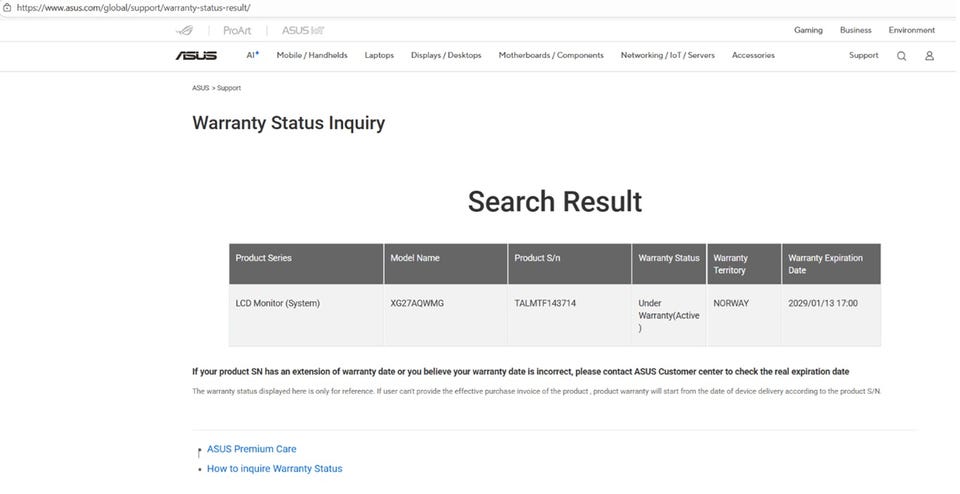The width and height of the screenshot is (960, 494).
Task: Open the Business link at top right
Action: click(x=855, y=30)
